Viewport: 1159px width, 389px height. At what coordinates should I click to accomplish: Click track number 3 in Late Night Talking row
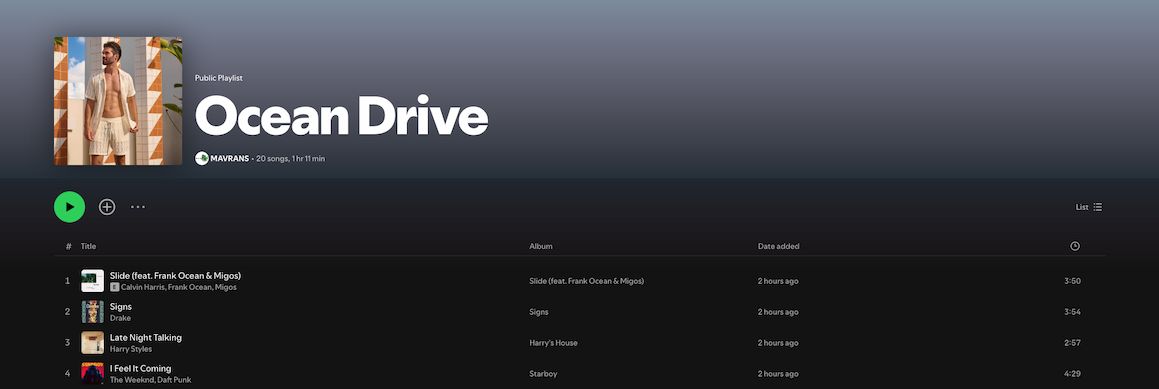point(67,343)
